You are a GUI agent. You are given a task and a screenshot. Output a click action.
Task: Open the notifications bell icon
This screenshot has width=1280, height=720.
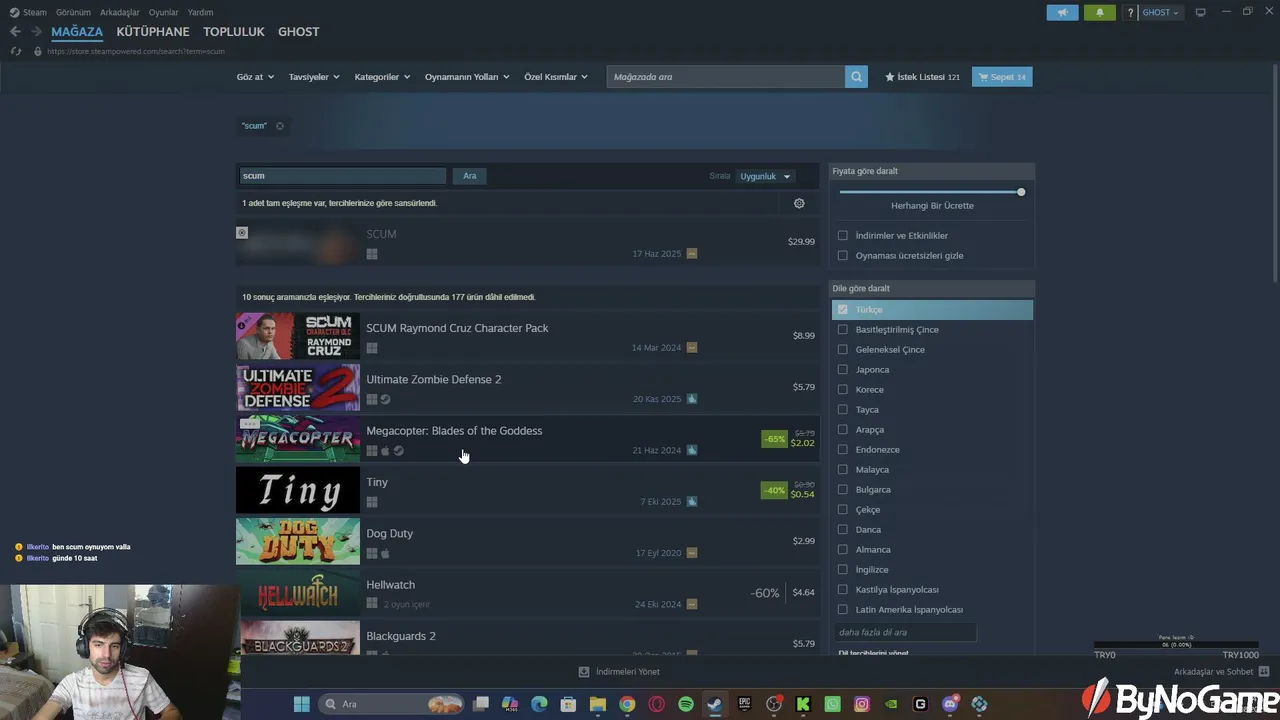click(x=1100, y=12)
